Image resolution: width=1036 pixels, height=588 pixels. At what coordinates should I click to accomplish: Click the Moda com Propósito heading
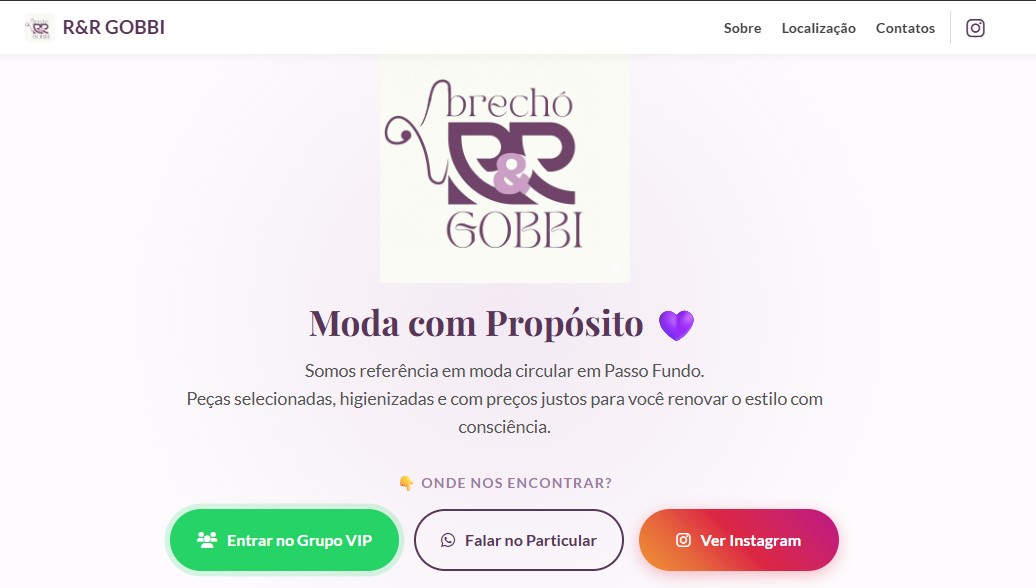click(x=476, y=323)
